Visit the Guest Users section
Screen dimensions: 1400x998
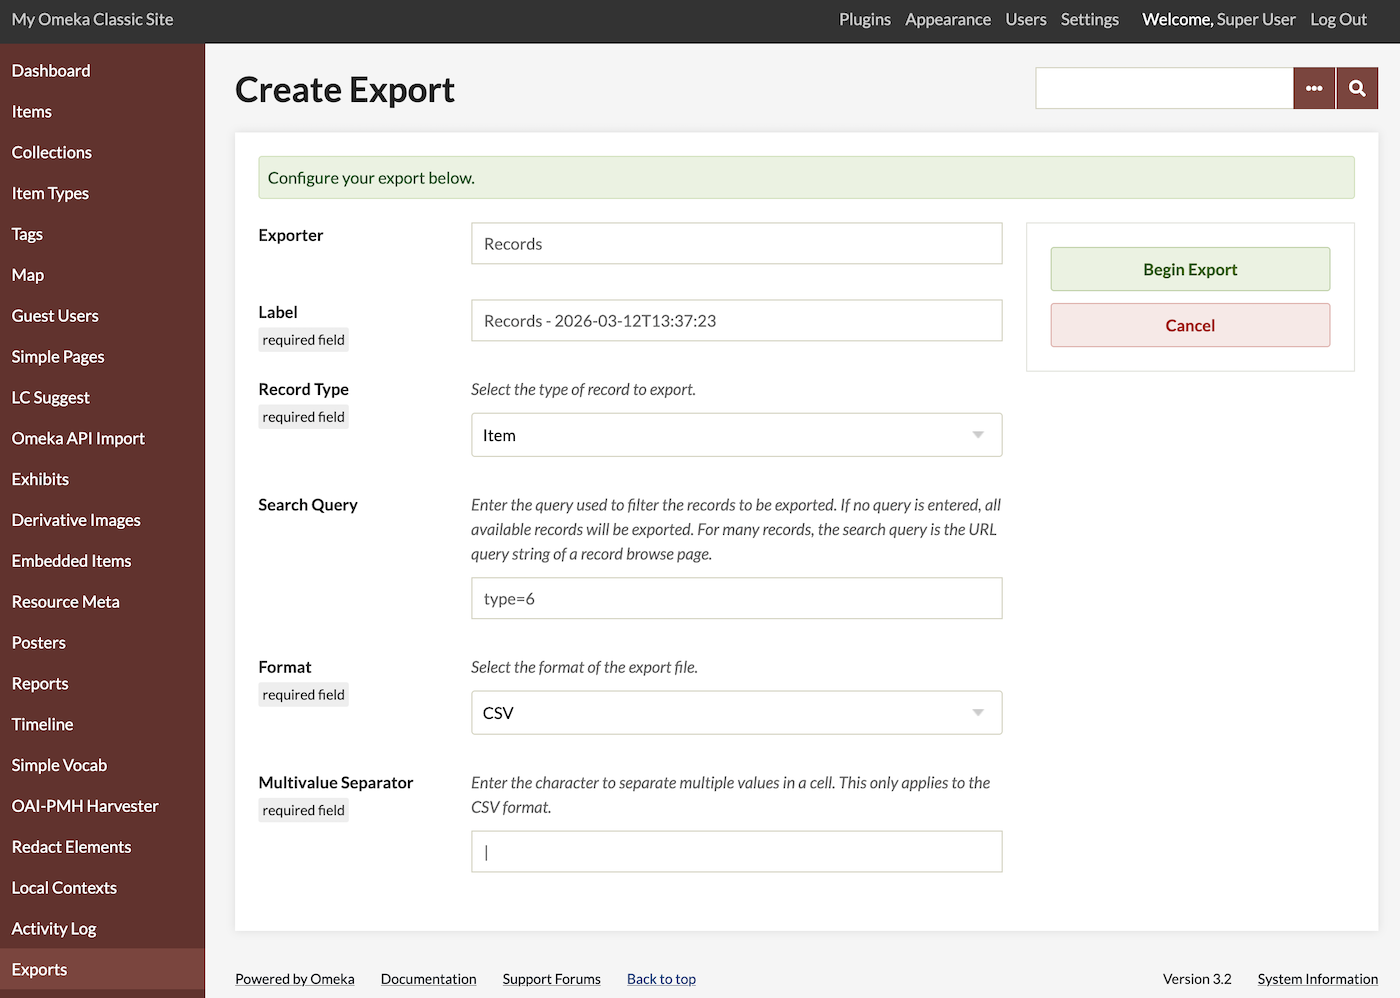click(54, 315)
